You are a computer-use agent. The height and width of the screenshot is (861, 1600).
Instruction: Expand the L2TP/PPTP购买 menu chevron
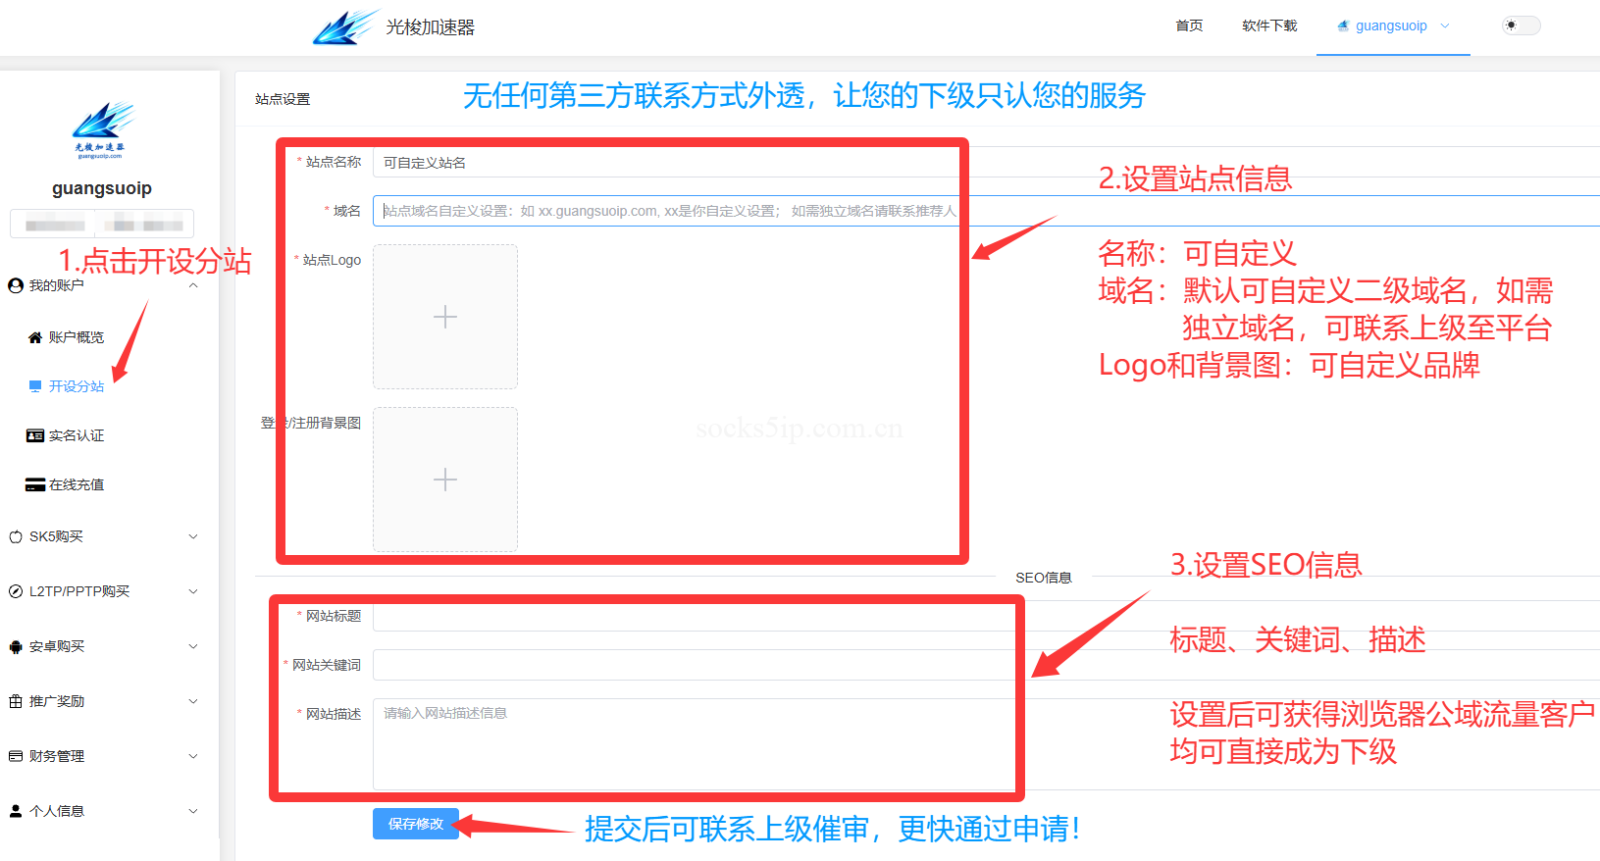point(193,592)
